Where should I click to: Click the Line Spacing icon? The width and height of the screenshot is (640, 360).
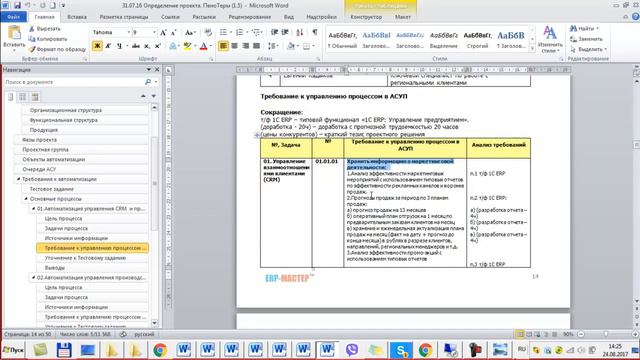tap(272, 46)
